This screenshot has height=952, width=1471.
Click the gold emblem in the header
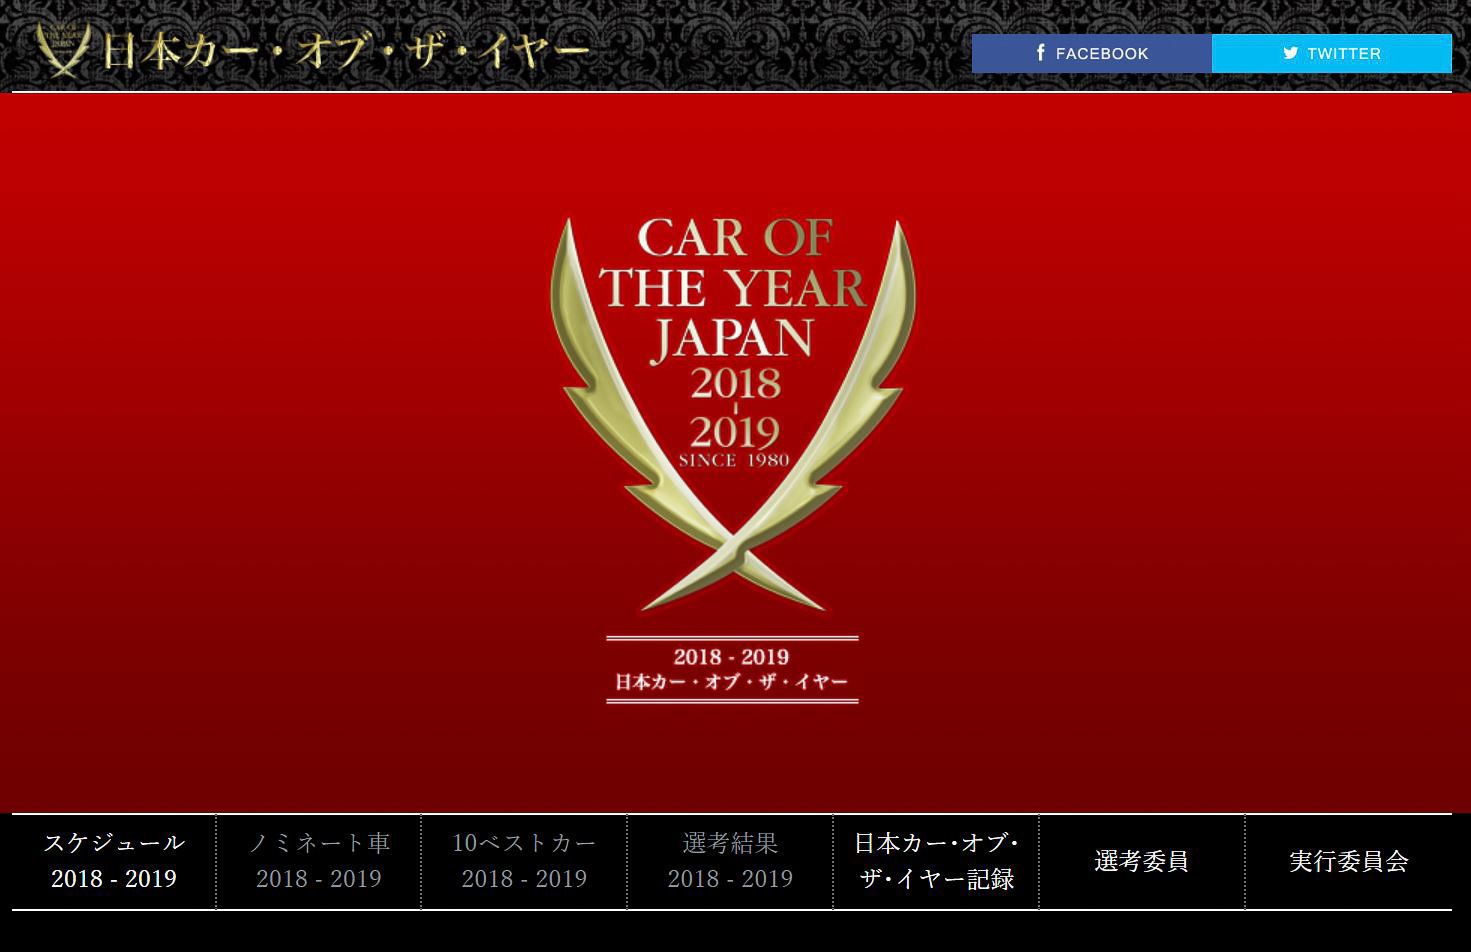[65, 49]
